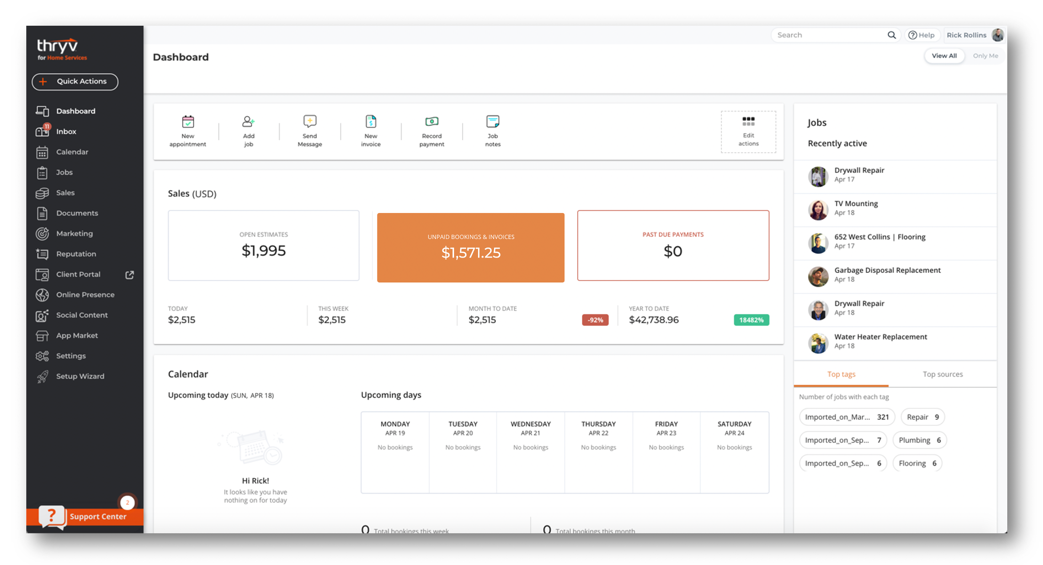Open Drywall Repair job dated Apr 18
Screen dimensions: 1043x565
pos(895,309)
